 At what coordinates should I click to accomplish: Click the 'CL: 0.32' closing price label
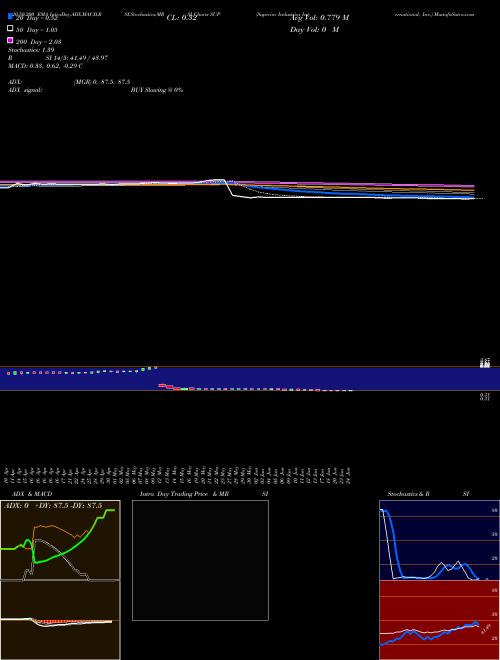click(x=181, y=18)
